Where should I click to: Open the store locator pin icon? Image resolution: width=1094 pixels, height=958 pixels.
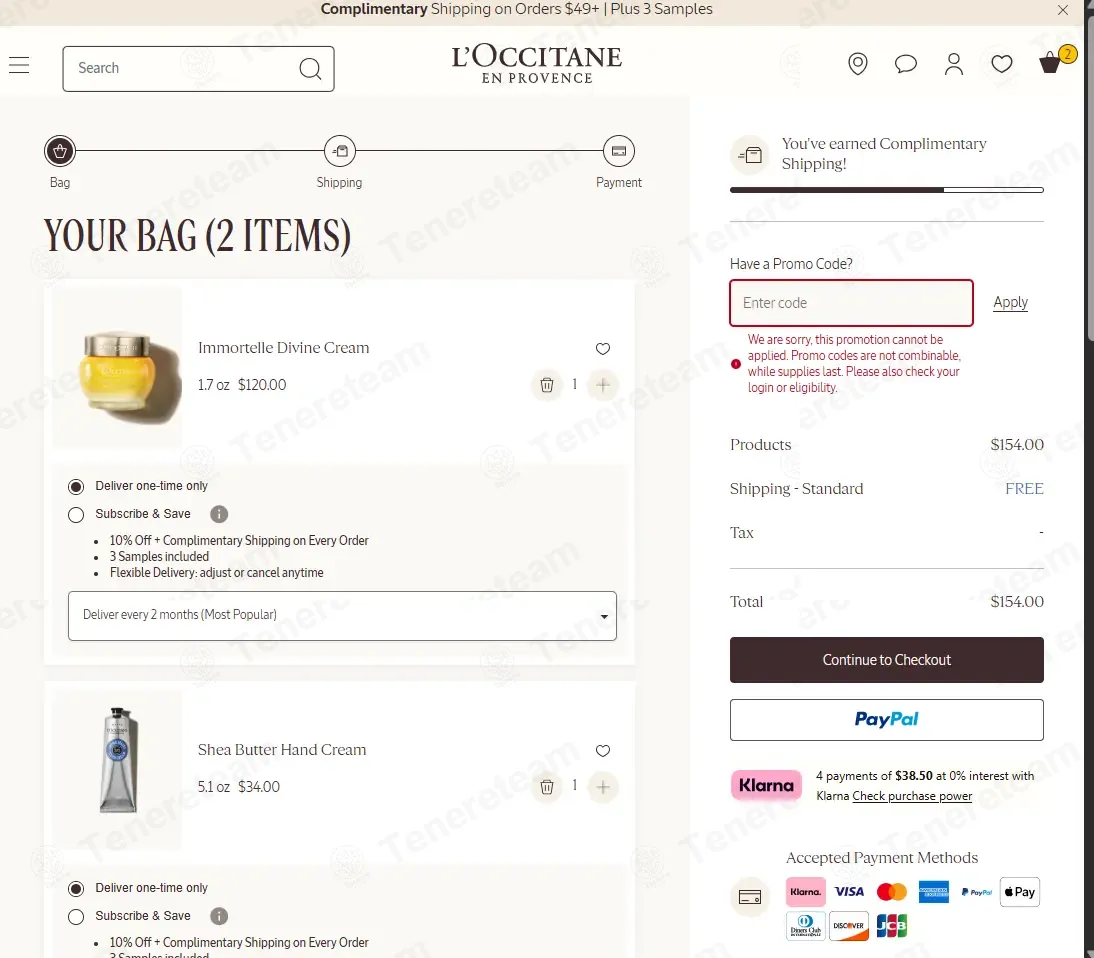pyautogui.click(x=857, y=64)
